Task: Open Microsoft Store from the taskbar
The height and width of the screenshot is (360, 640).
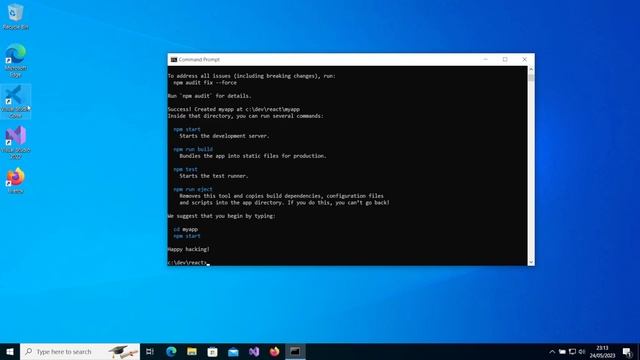Action: click(212, 351)
